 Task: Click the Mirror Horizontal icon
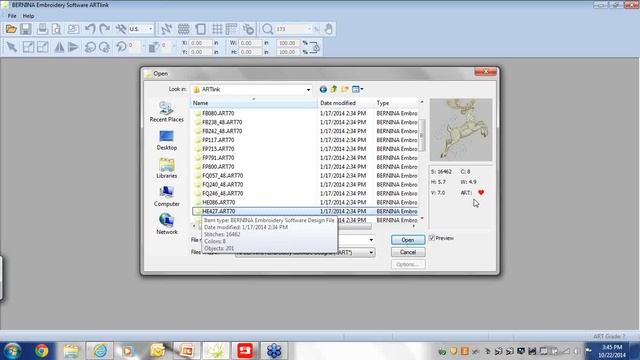pyautogui.click(x=59, y=47)
